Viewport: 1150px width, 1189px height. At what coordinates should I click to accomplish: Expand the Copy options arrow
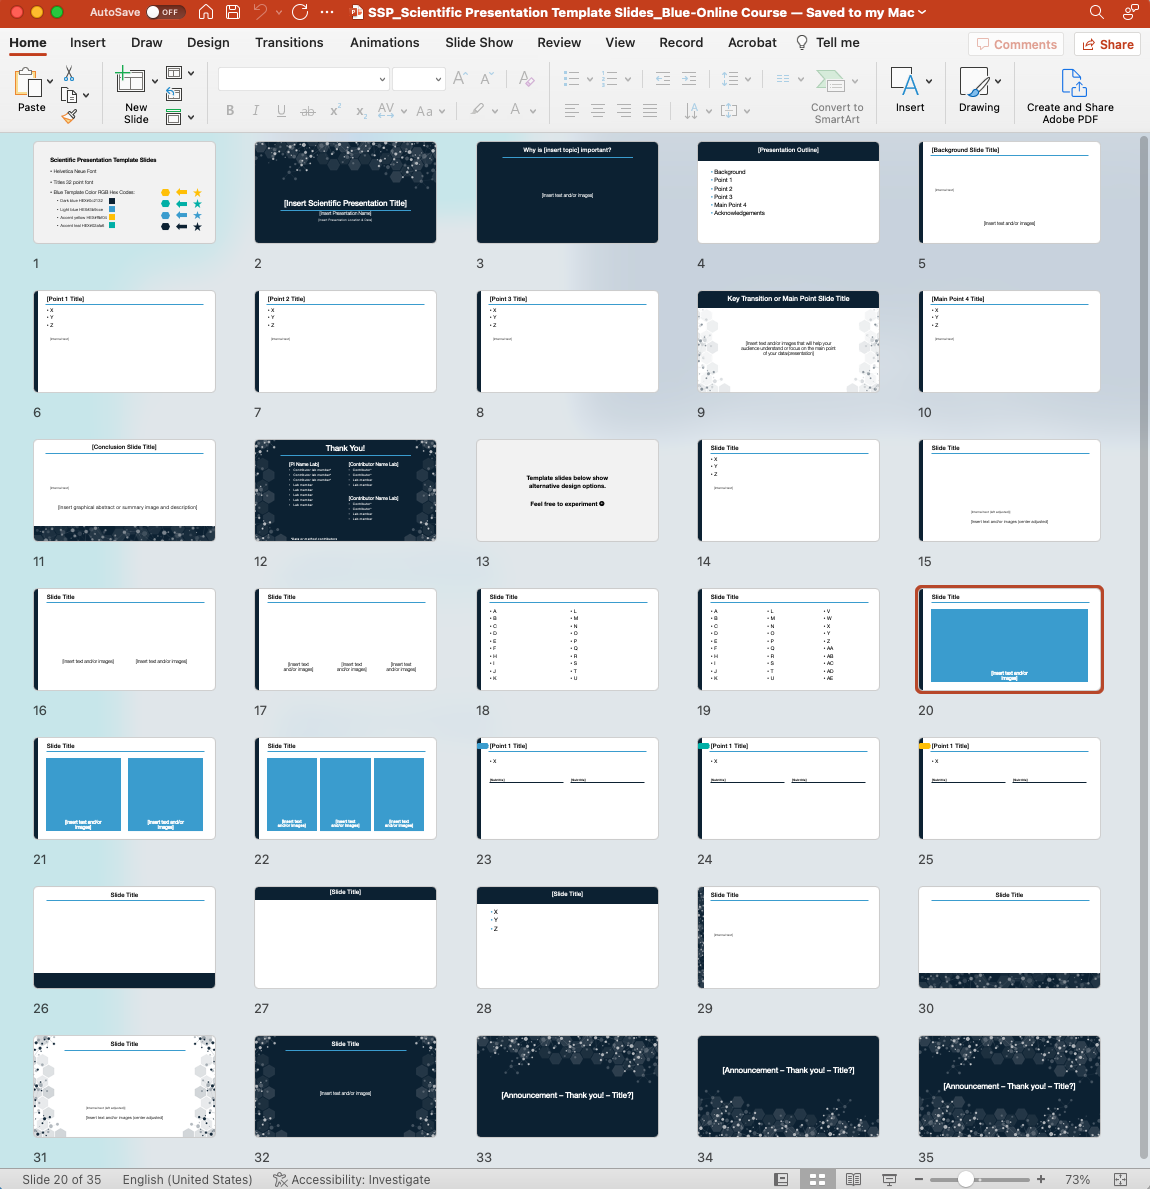[86, 96]
